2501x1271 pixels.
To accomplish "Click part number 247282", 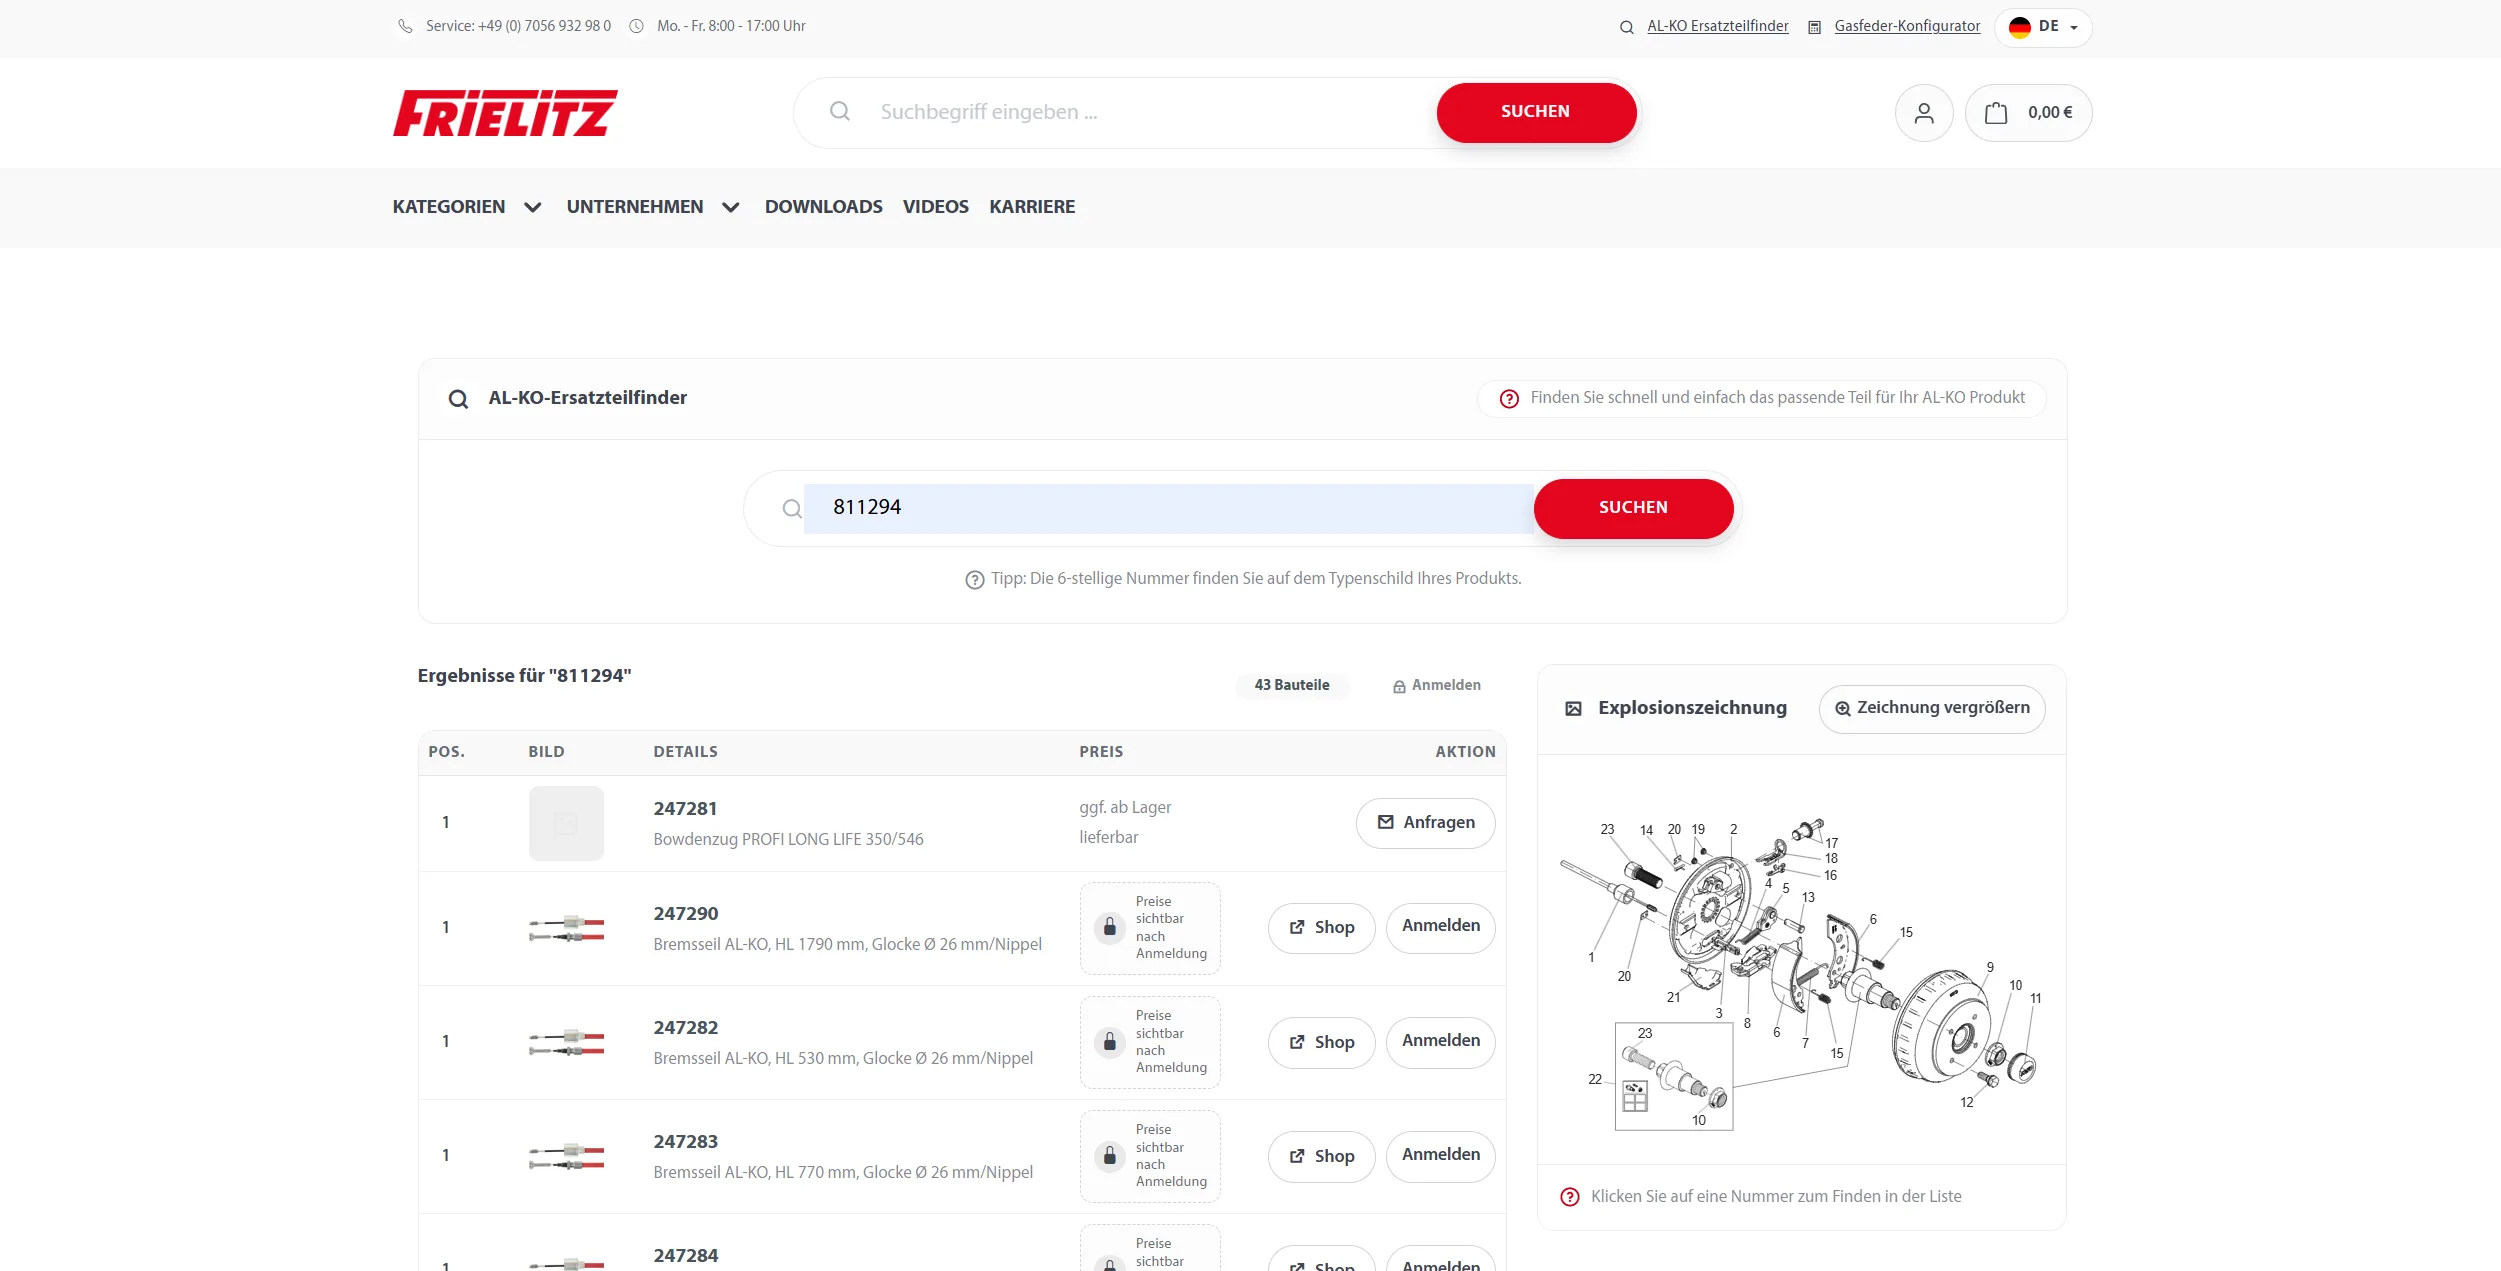I will pos(686,1028).
